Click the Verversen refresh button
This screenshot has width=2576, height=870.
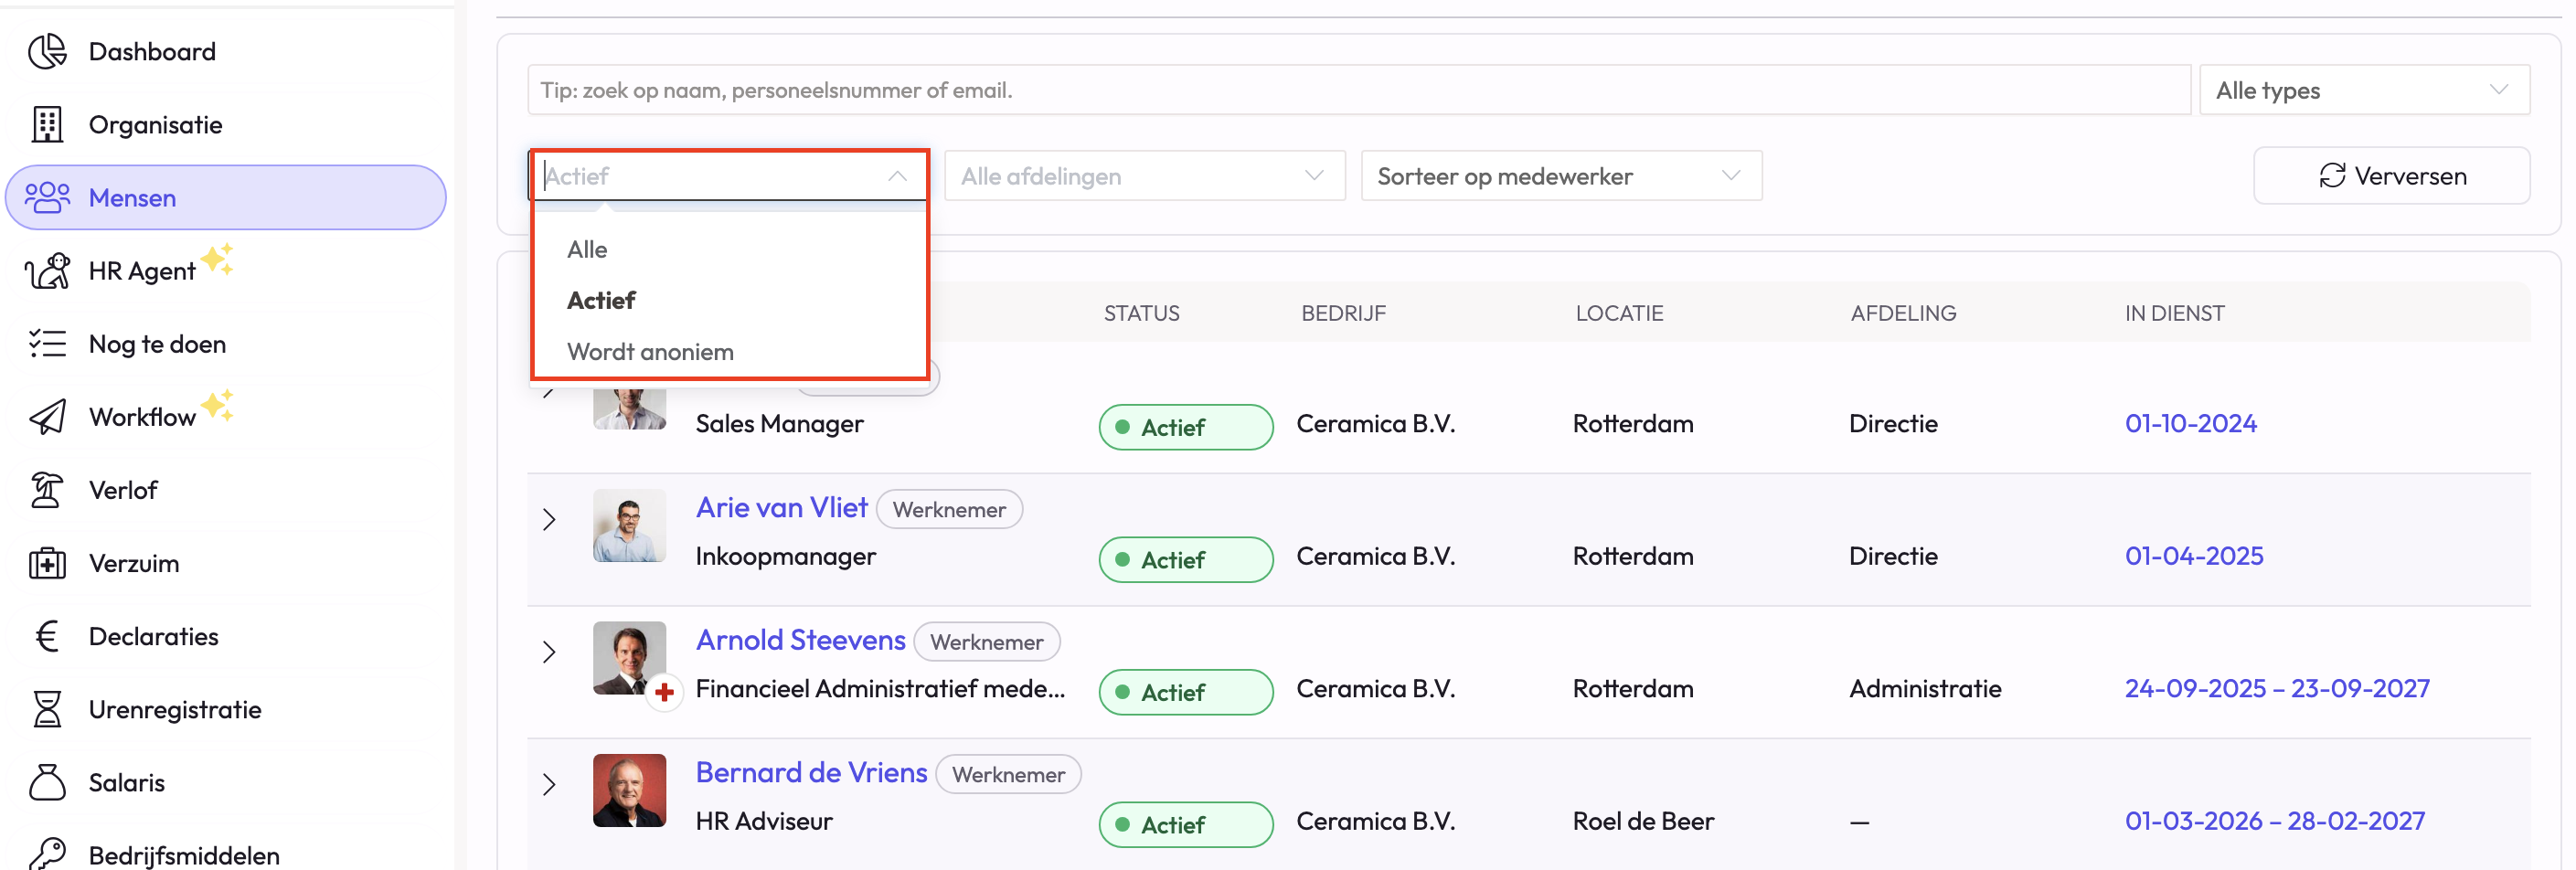(2391, 176)
